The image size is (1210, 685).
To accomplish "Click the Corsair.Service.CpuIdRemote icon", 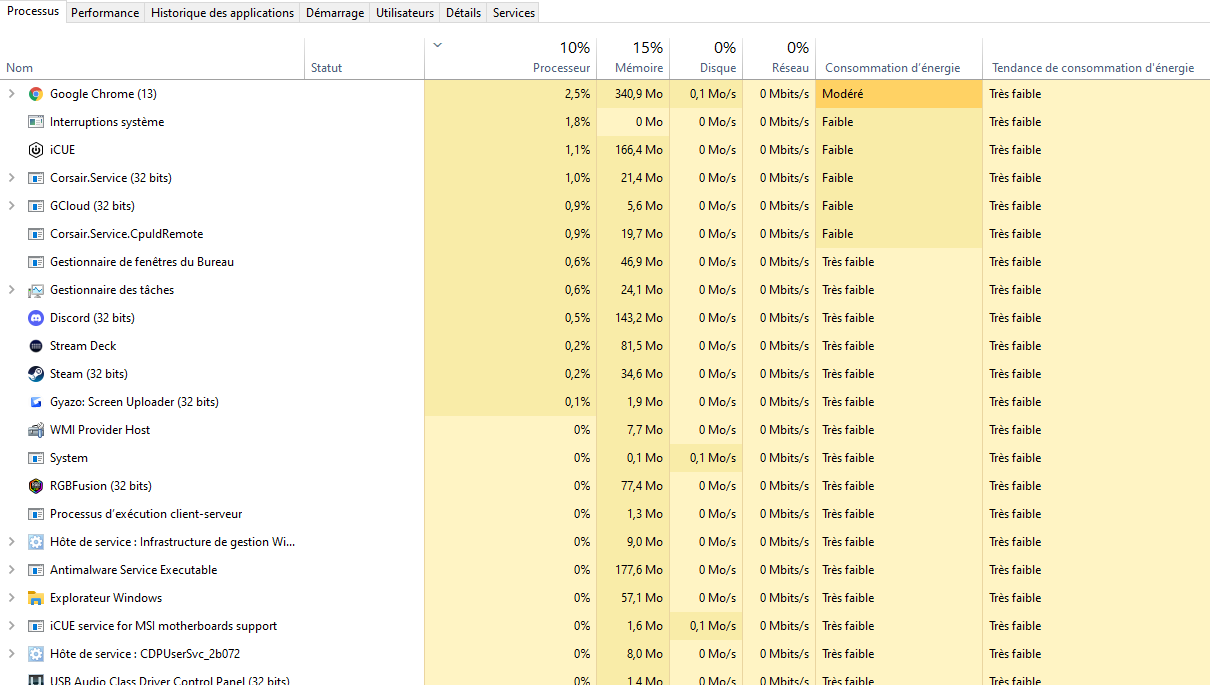I will click(x=36, y=234).
